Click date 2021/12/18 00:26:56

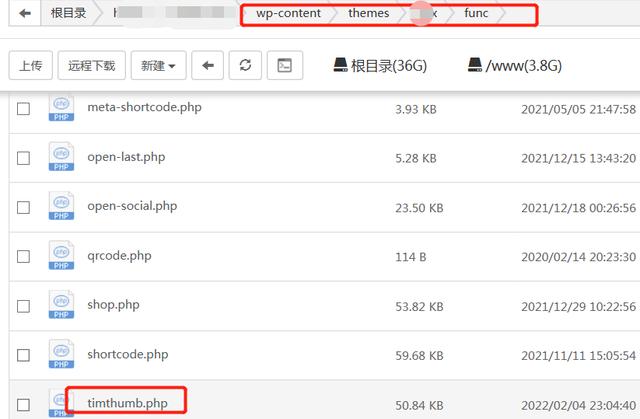pos(578,208)
